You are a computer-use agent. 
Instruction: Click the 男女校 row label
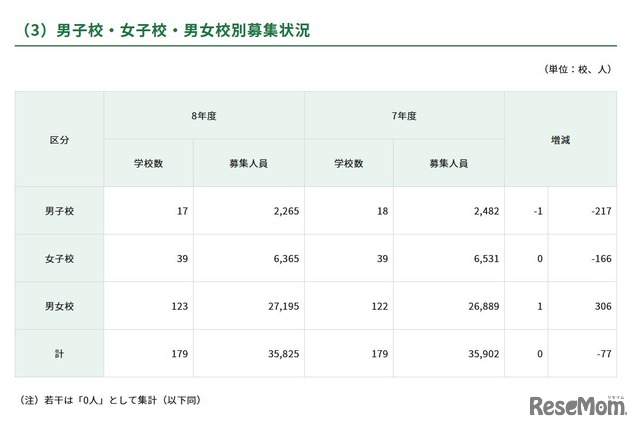[59, 305]
